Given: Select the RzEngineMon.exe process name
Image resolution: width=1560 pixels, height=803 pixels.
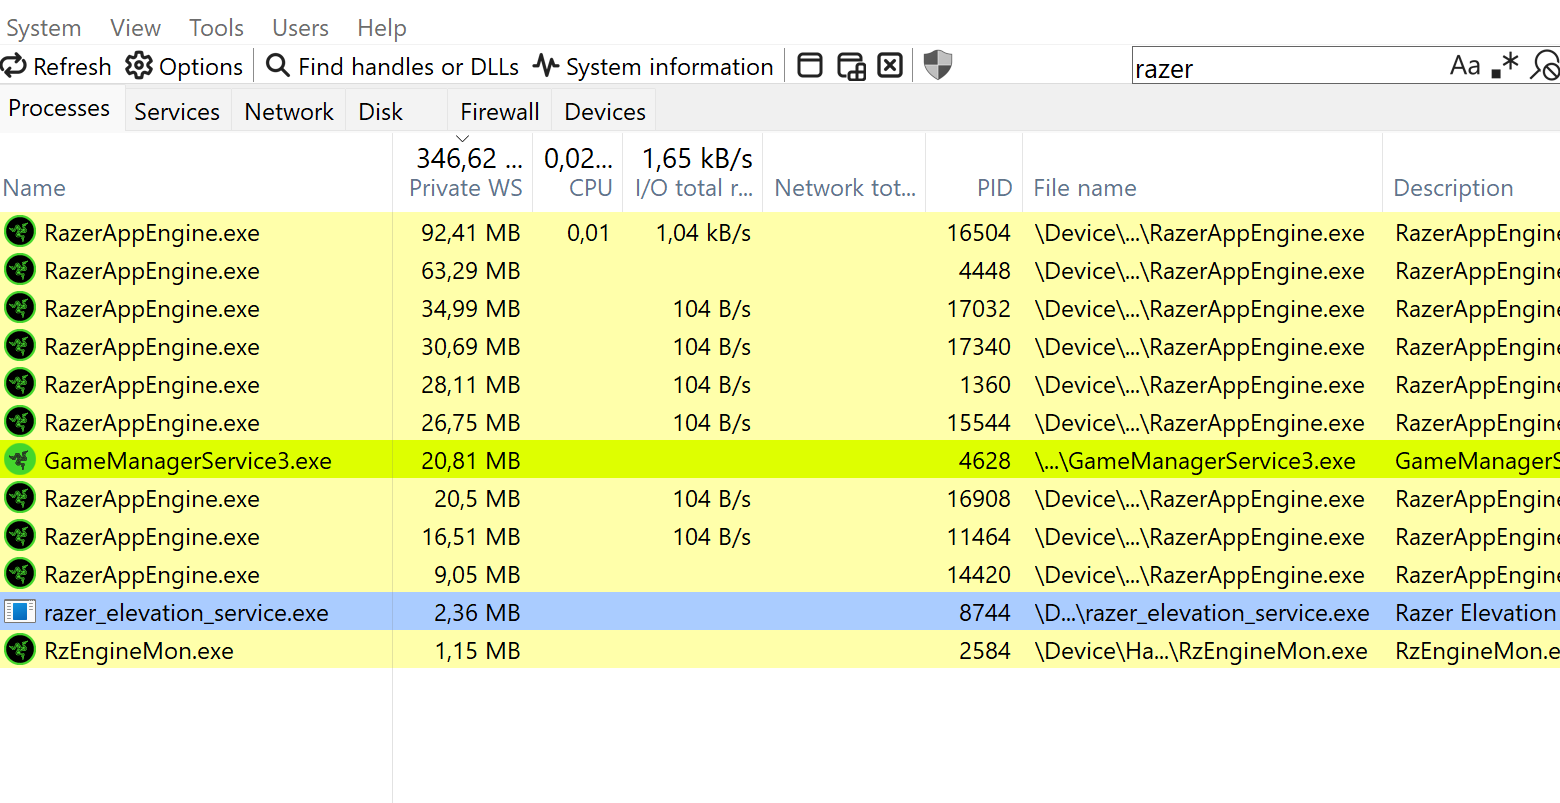Looking at the screenshot, I should [x=139, y=651].
